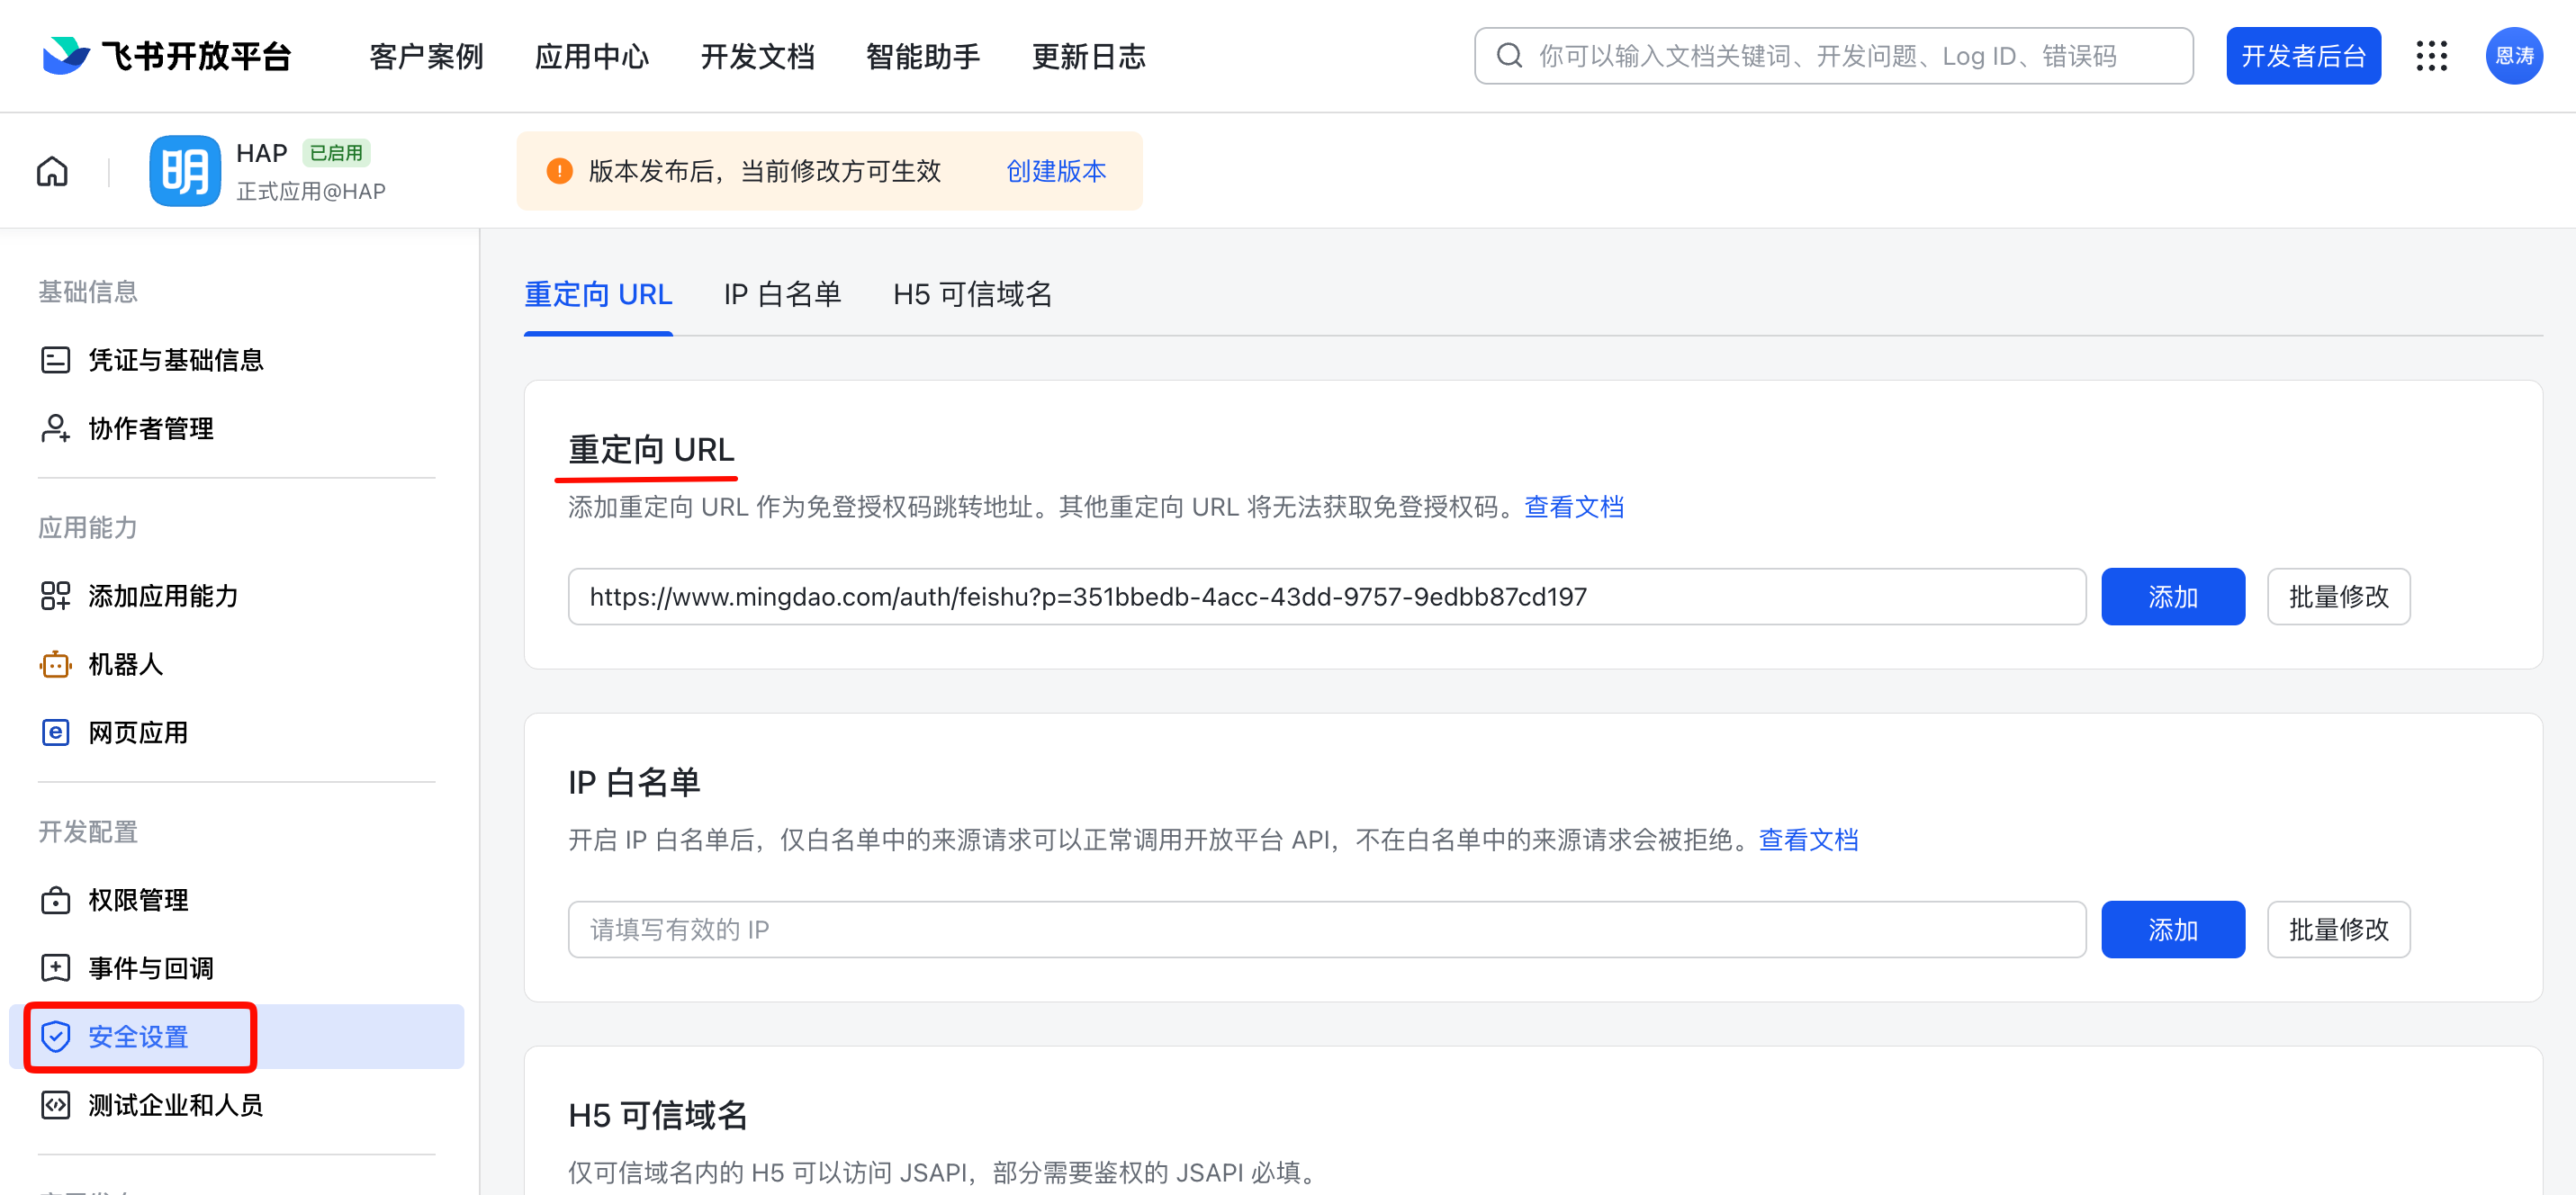Click the 飞书开放平台 title text
This screenshot has width=2576, height=1195.
[196, 56]
